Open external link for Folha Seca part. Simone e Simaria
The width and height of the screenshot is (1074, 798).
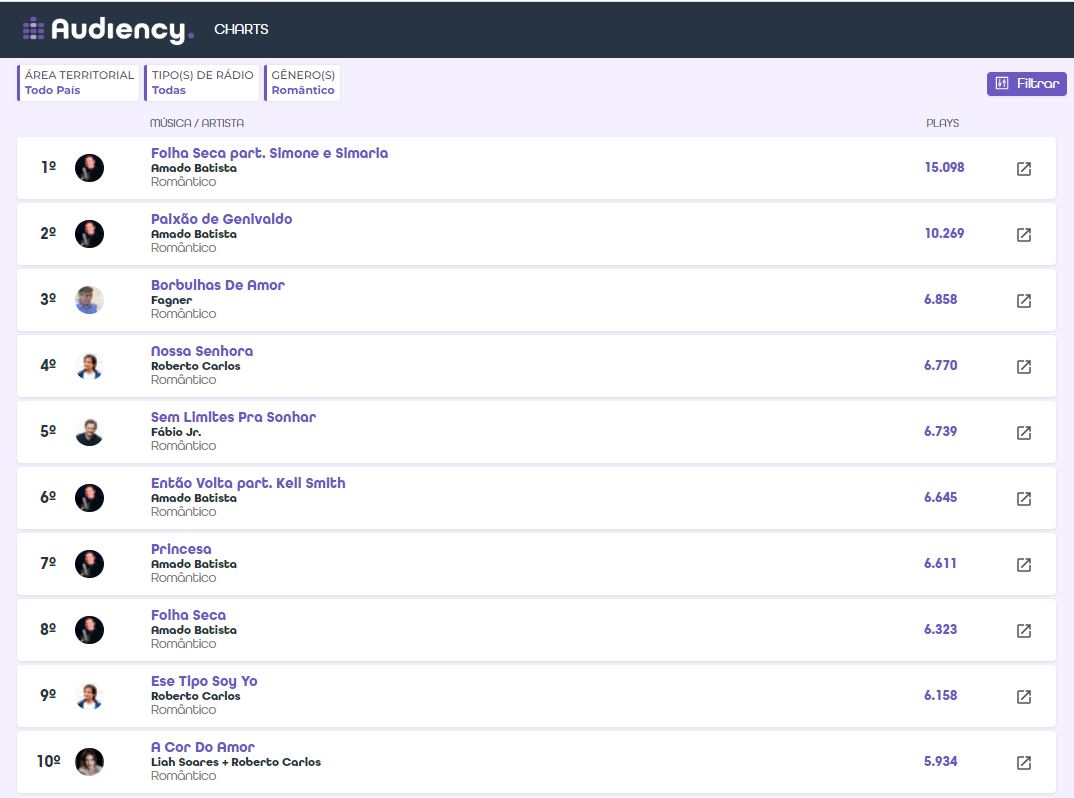(1023, 169)
